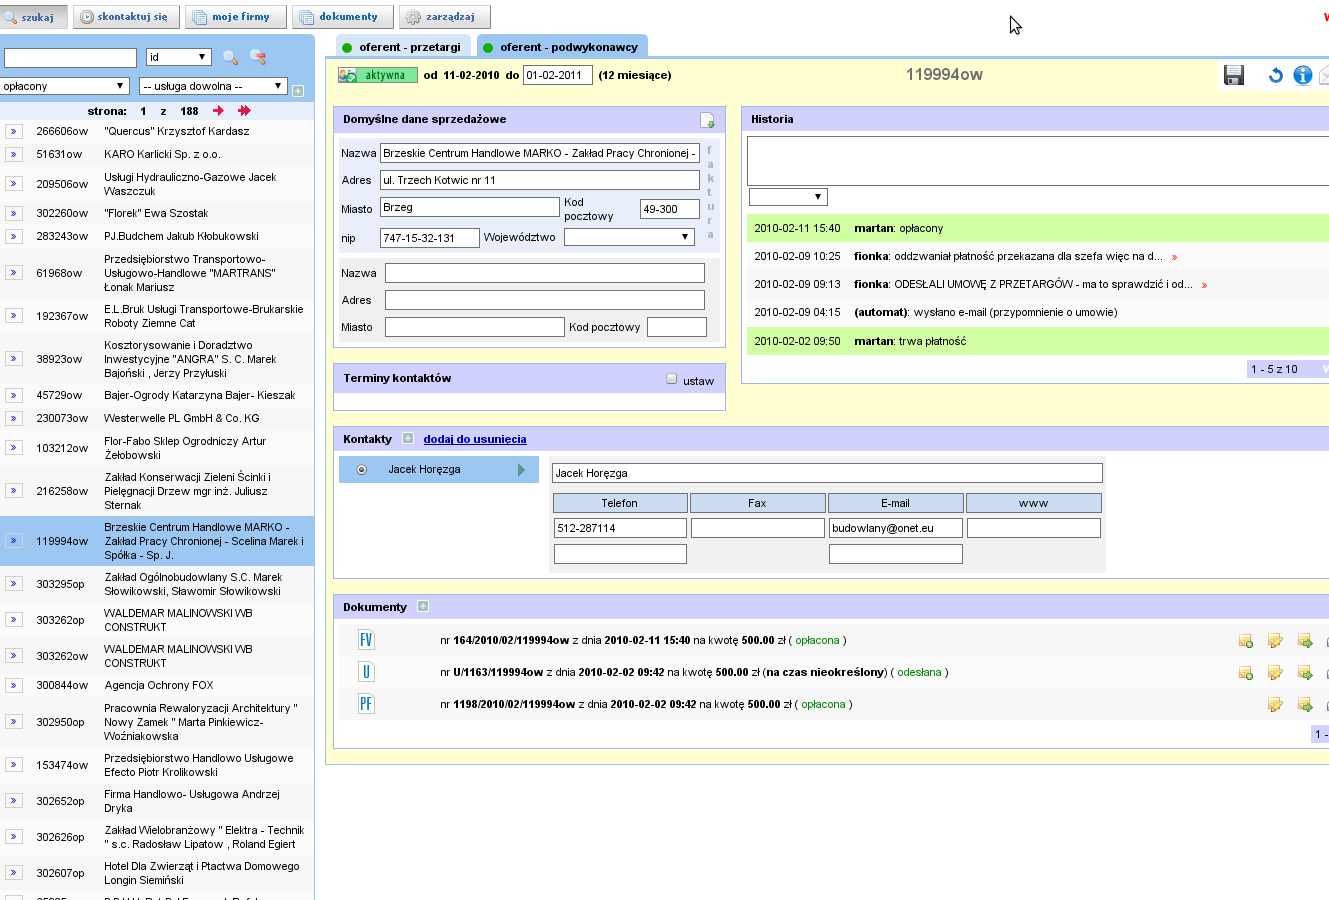Click the FV document icon
1329x900 pixels.
point(366,640)
